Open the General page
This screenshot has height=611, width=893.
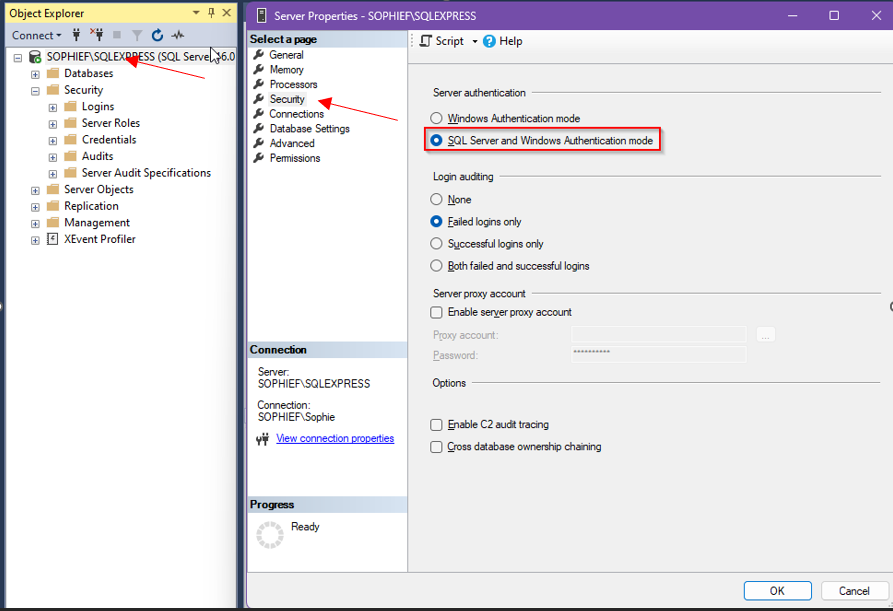tap(286, 55)
